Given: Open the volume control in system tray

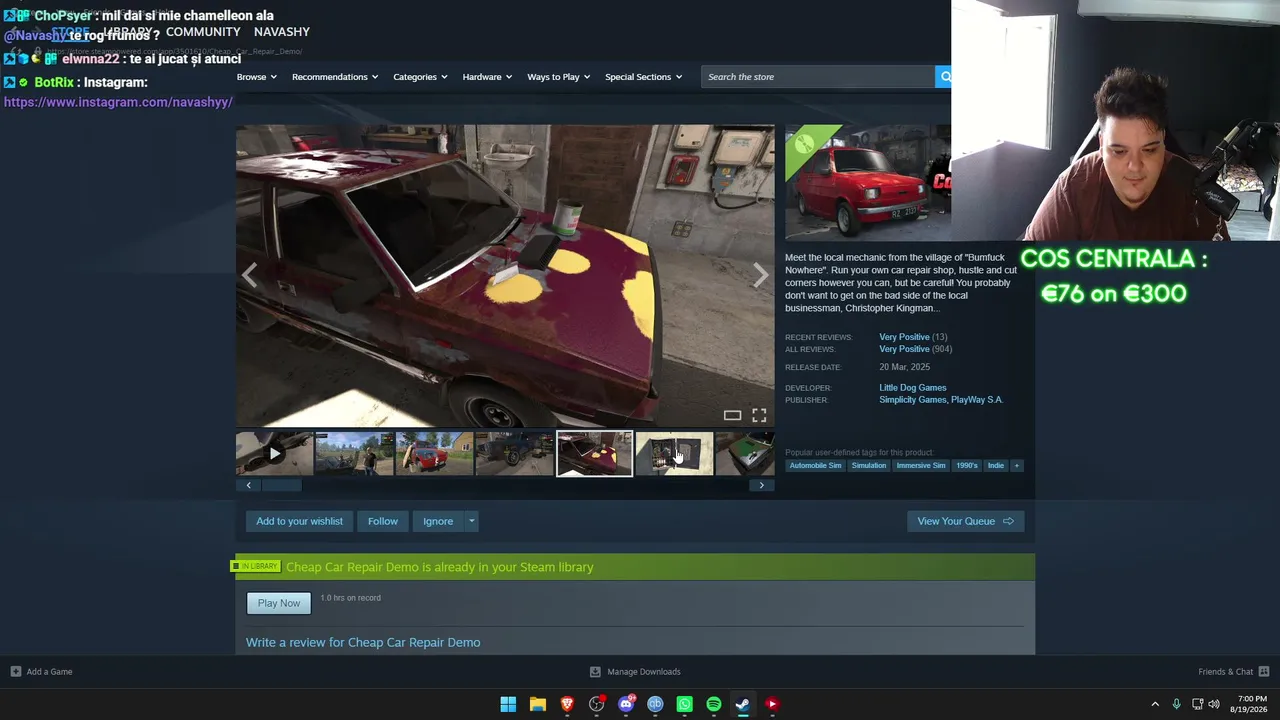Looking at the screenshot, I should 1214,704.
